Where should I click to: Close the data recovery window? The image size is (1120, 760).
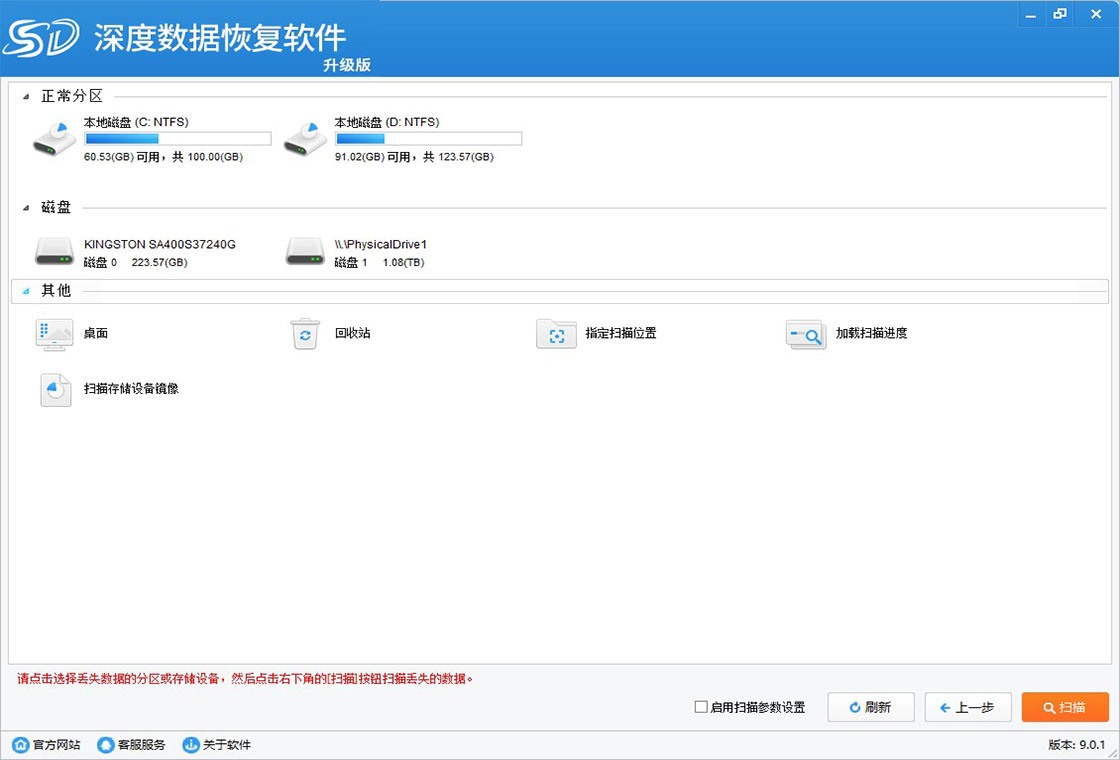point(1096,14)
